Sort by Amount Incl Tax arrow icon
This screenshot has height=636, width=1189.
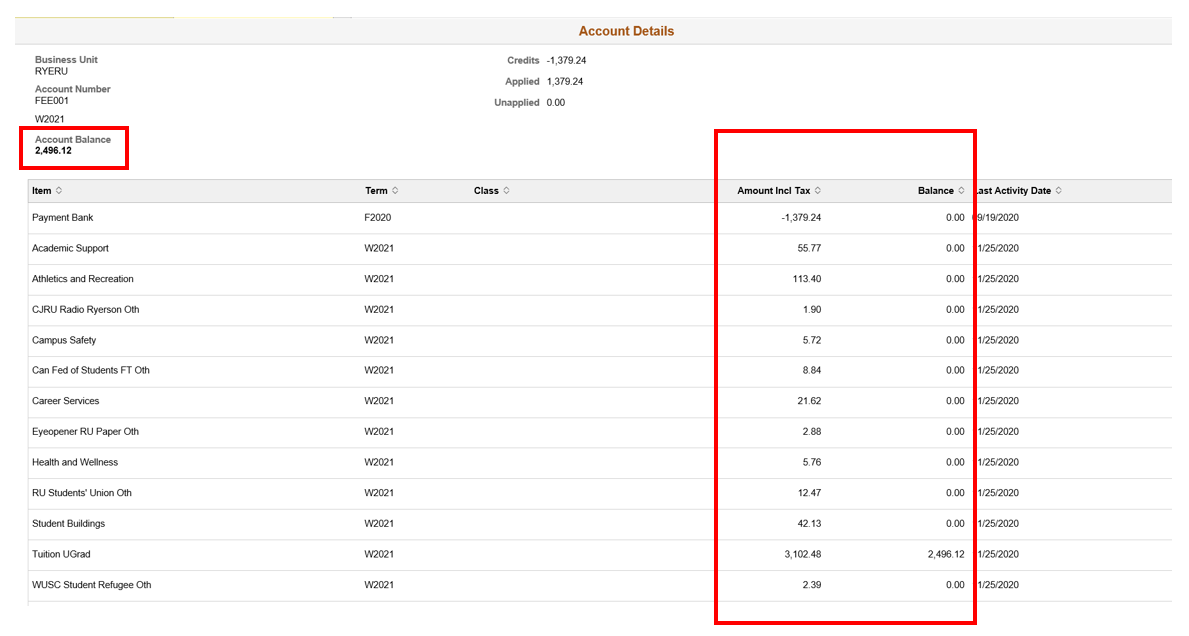(x=817, y=190)
